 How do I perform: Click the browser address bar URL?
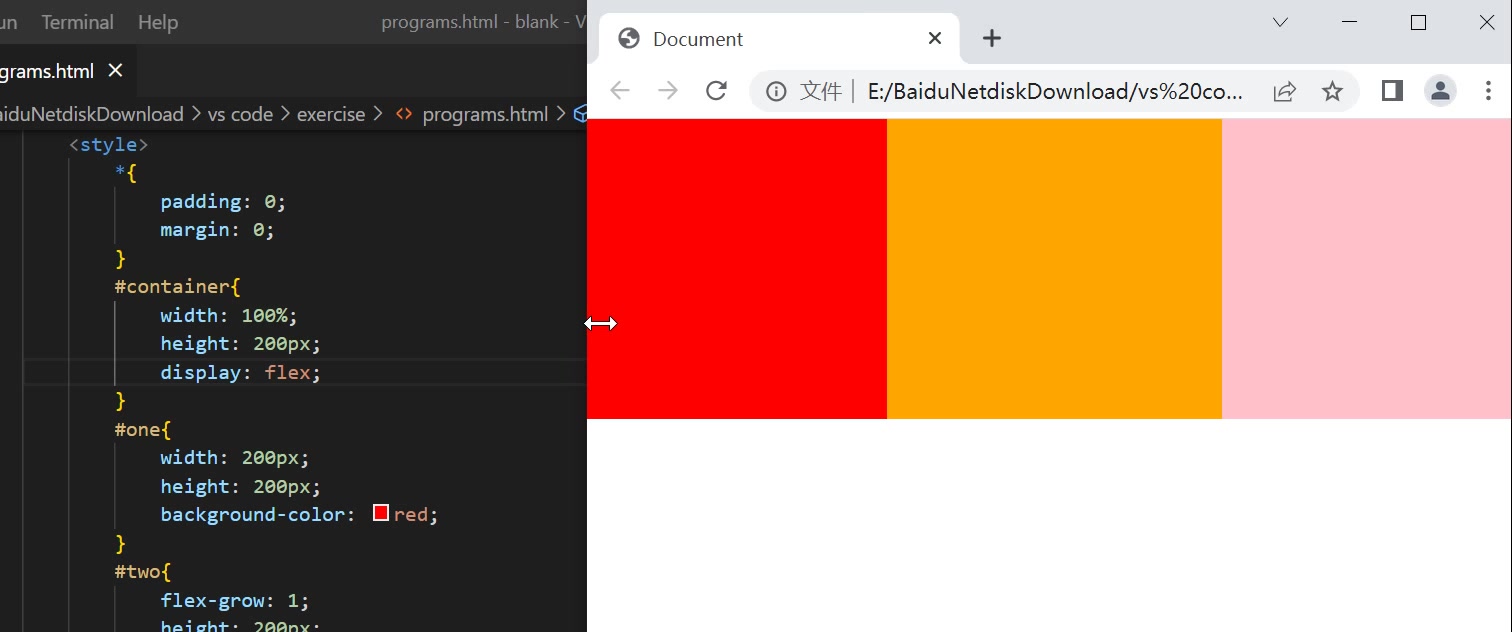1055,92
